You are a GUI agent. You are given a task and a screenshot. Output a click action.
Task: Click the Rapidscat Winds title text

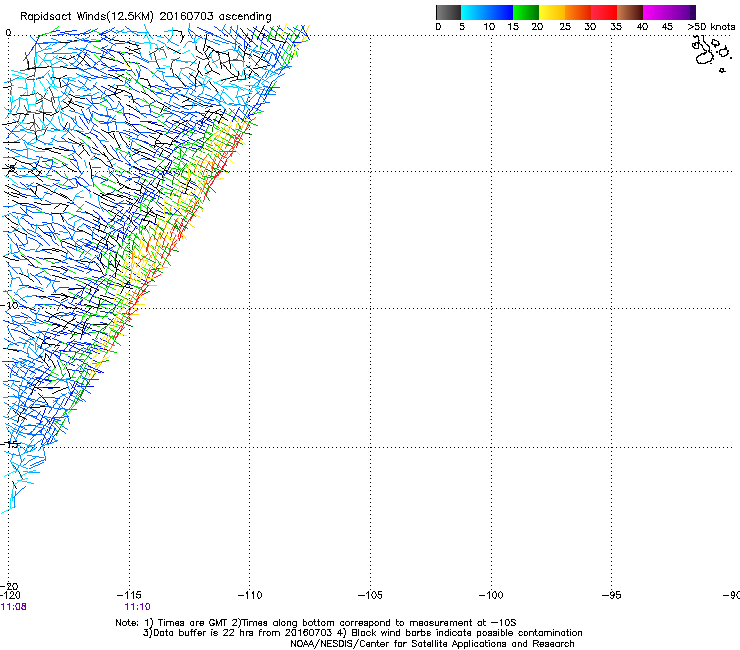pyautogui.click(x=145, y=17)
